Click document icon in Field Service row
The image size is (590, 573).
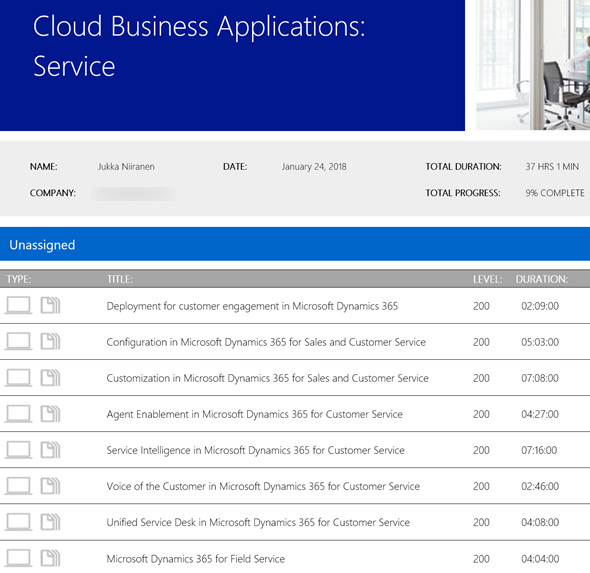point(50,558)
